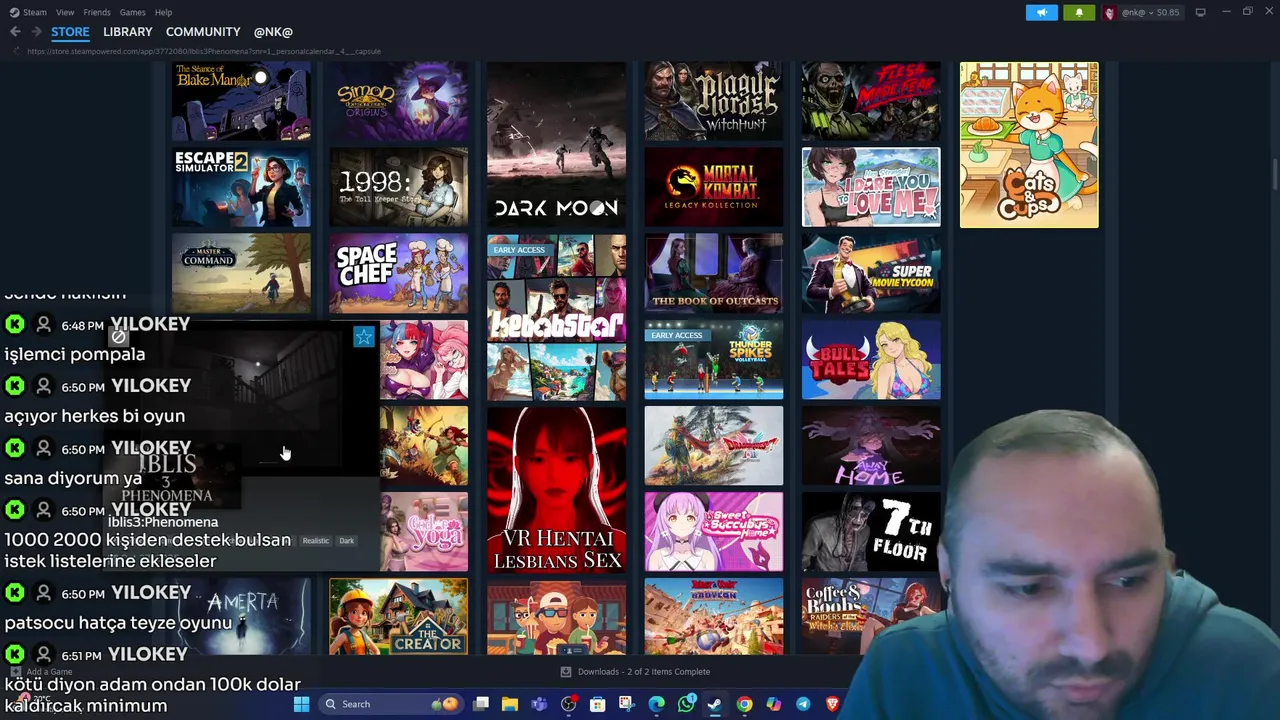Click the ignore icon on the hover card

pyautogui.click(x=118, y=337)
